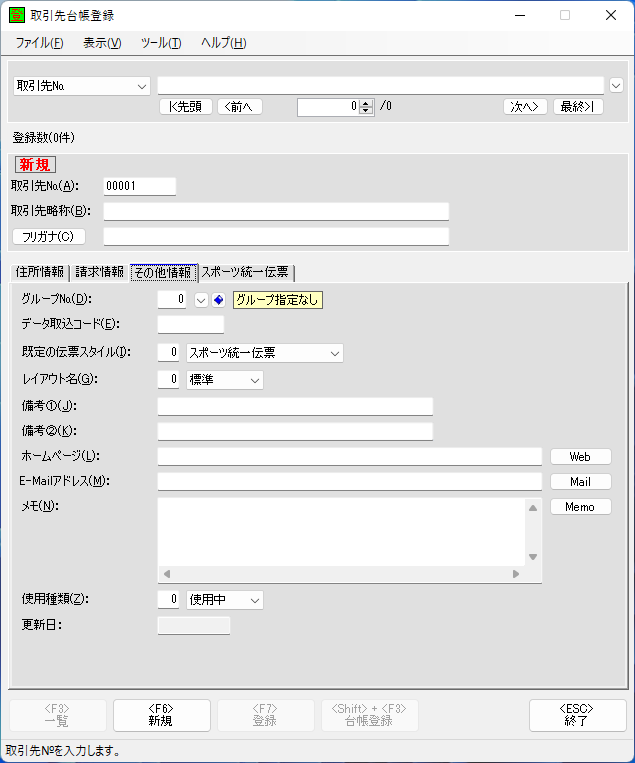The height and width of the screenshot is (763, 635).
Task: Click the 登録数(0件) text
Action: tap(44, 138)
